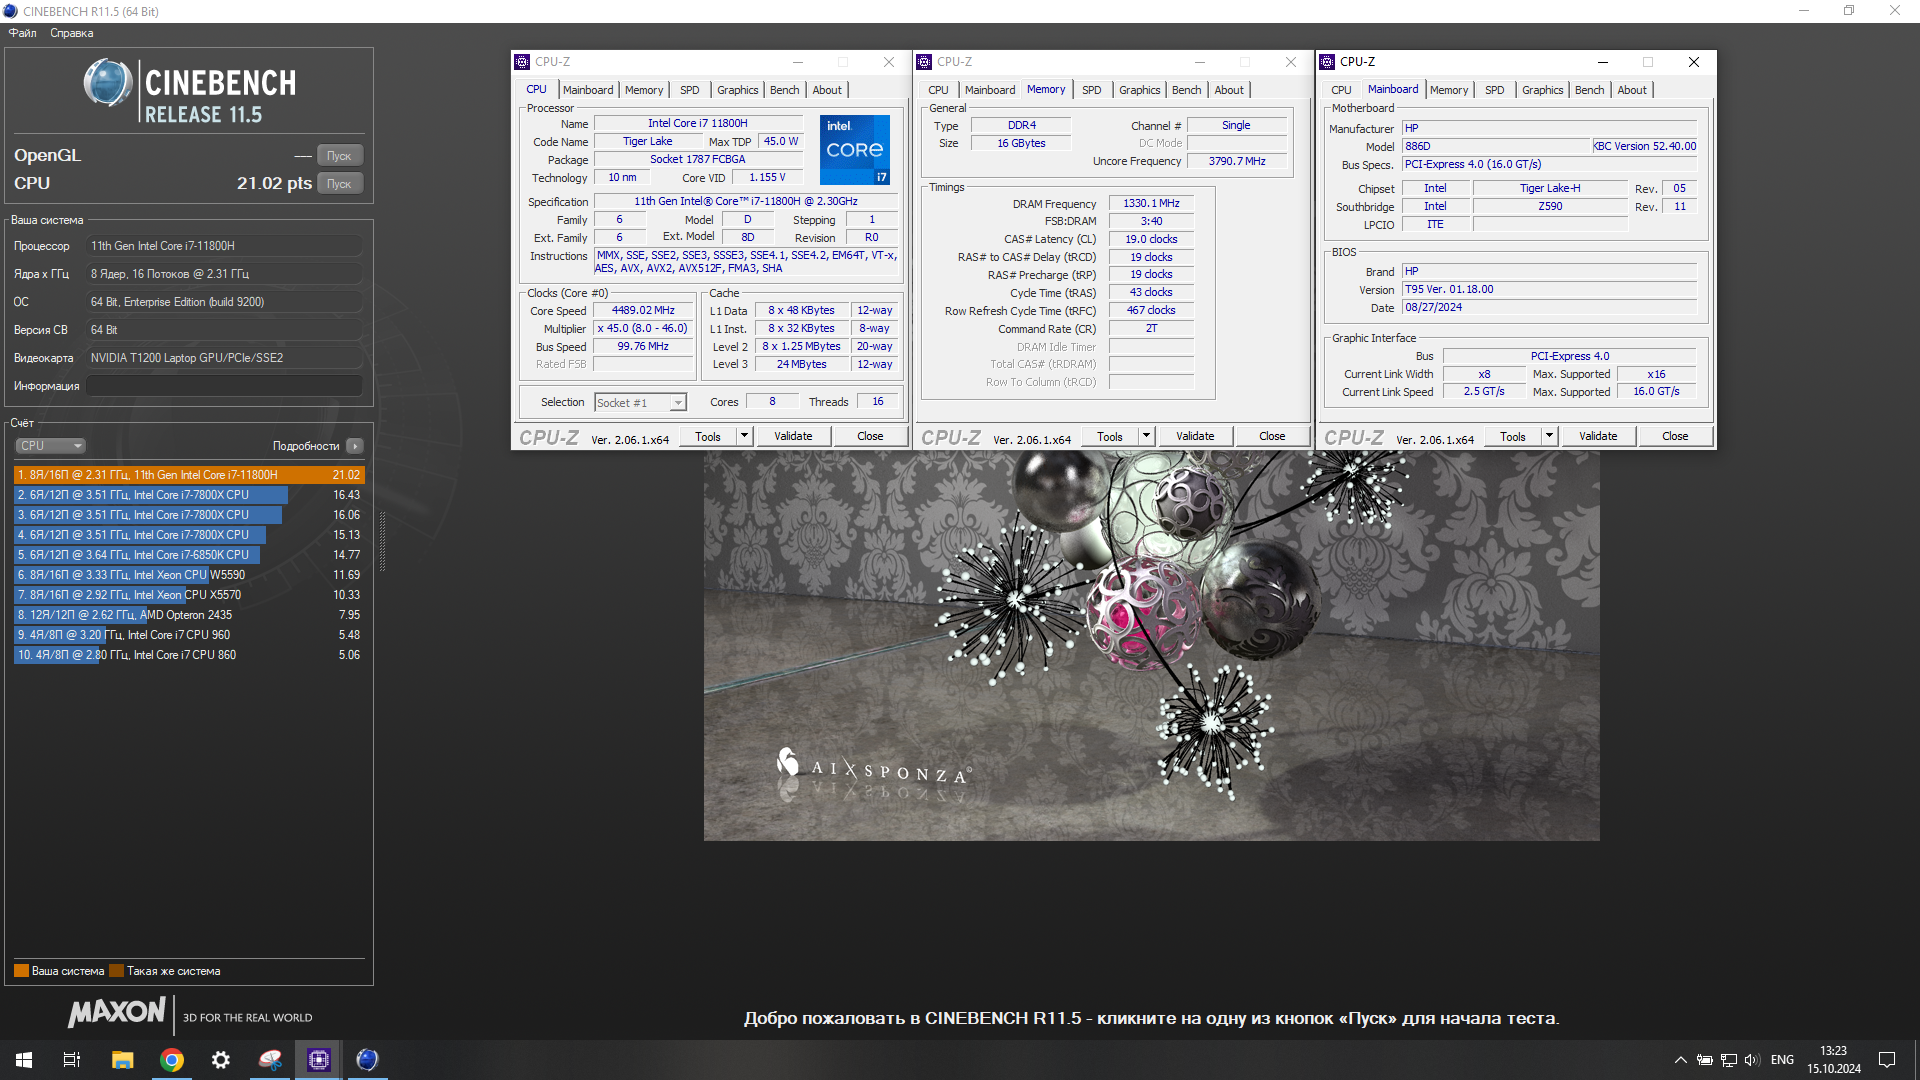This screenshot has width=1920, height=1080.
Task: Click first CPU-Z window title icon
Action: pos(522,62)
